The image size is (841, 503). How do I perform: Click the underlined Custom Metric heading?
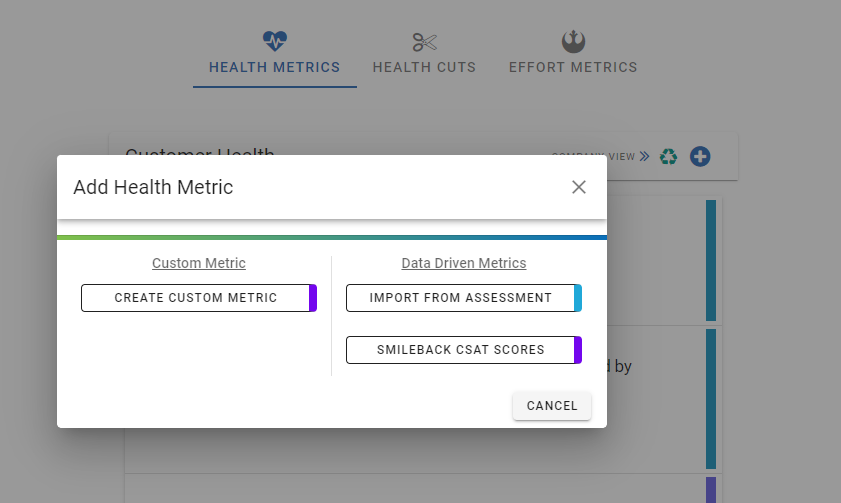tap(199, 263)
